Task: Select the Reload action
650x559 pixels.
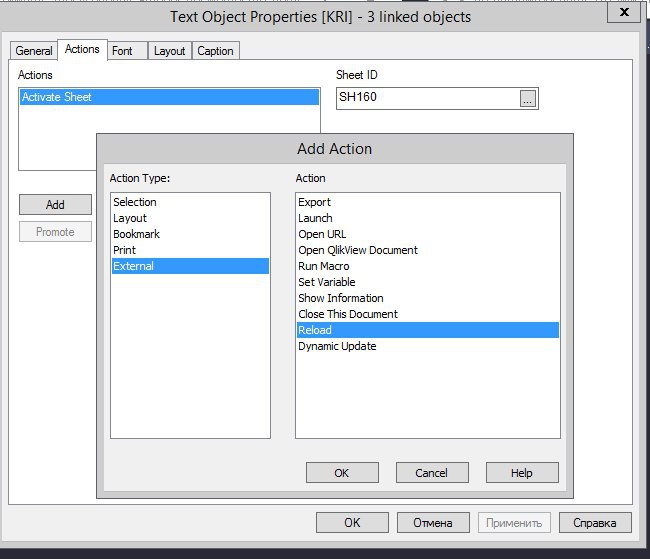Action: click(x=428, y=330)
